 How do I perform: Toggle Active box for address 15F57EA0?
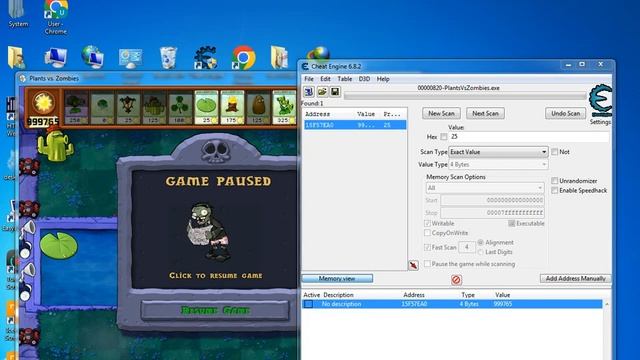(x=309, y=304)
